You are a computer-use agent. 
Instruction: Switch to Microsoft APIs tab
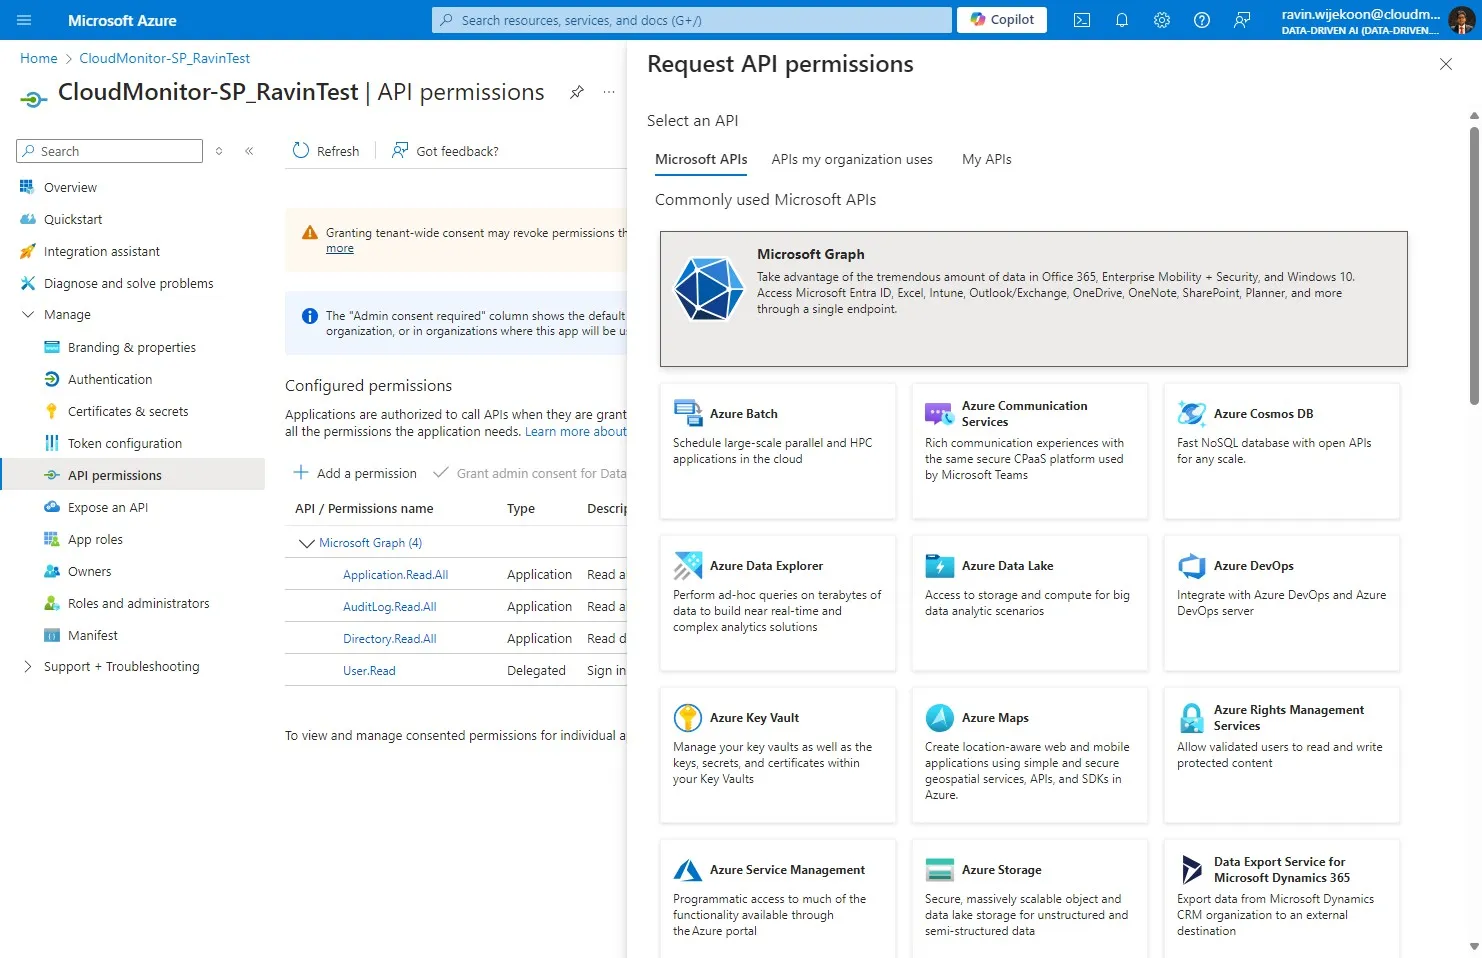point(701,159)
